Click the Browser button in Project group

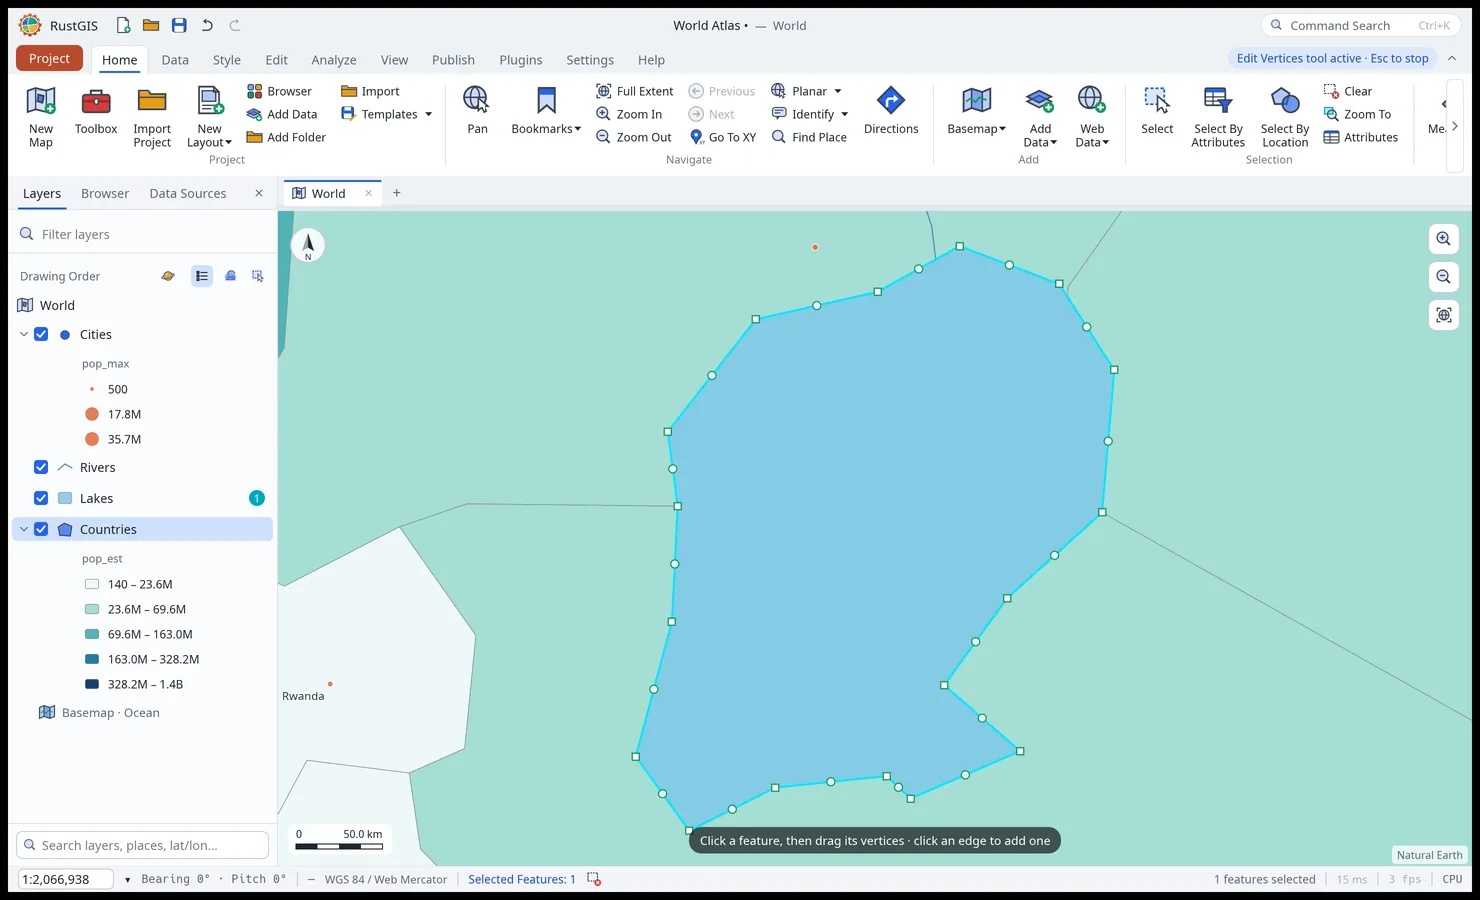pyautogui.click(x=279, y=91)
